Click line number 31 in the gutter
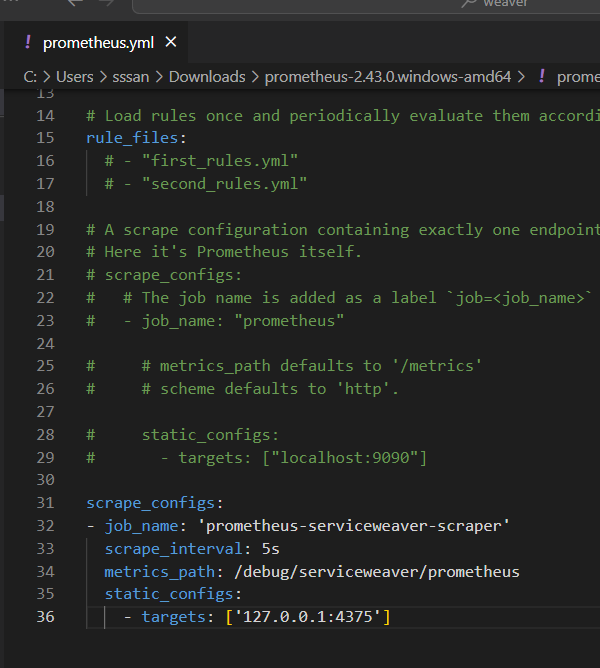This screenshot has width=600, height=668. tap(45, 503)
